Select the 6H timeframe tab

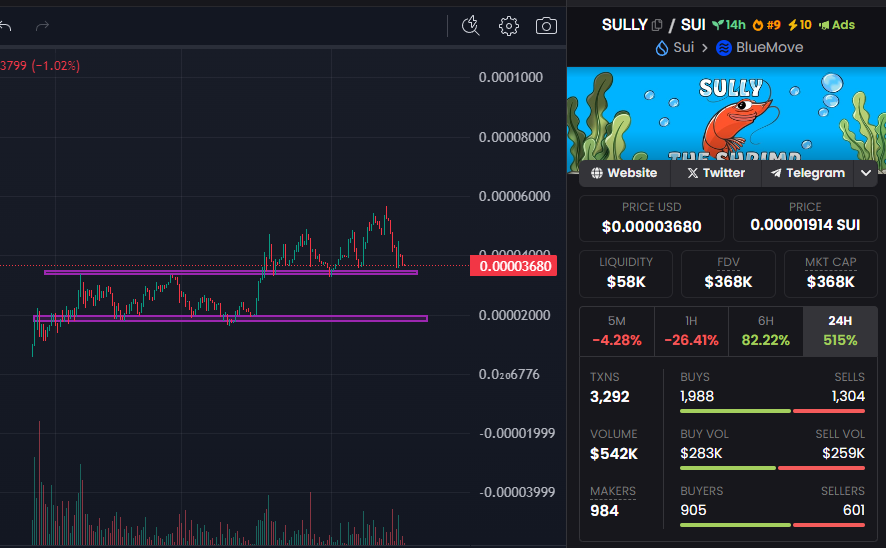[766, 332]
